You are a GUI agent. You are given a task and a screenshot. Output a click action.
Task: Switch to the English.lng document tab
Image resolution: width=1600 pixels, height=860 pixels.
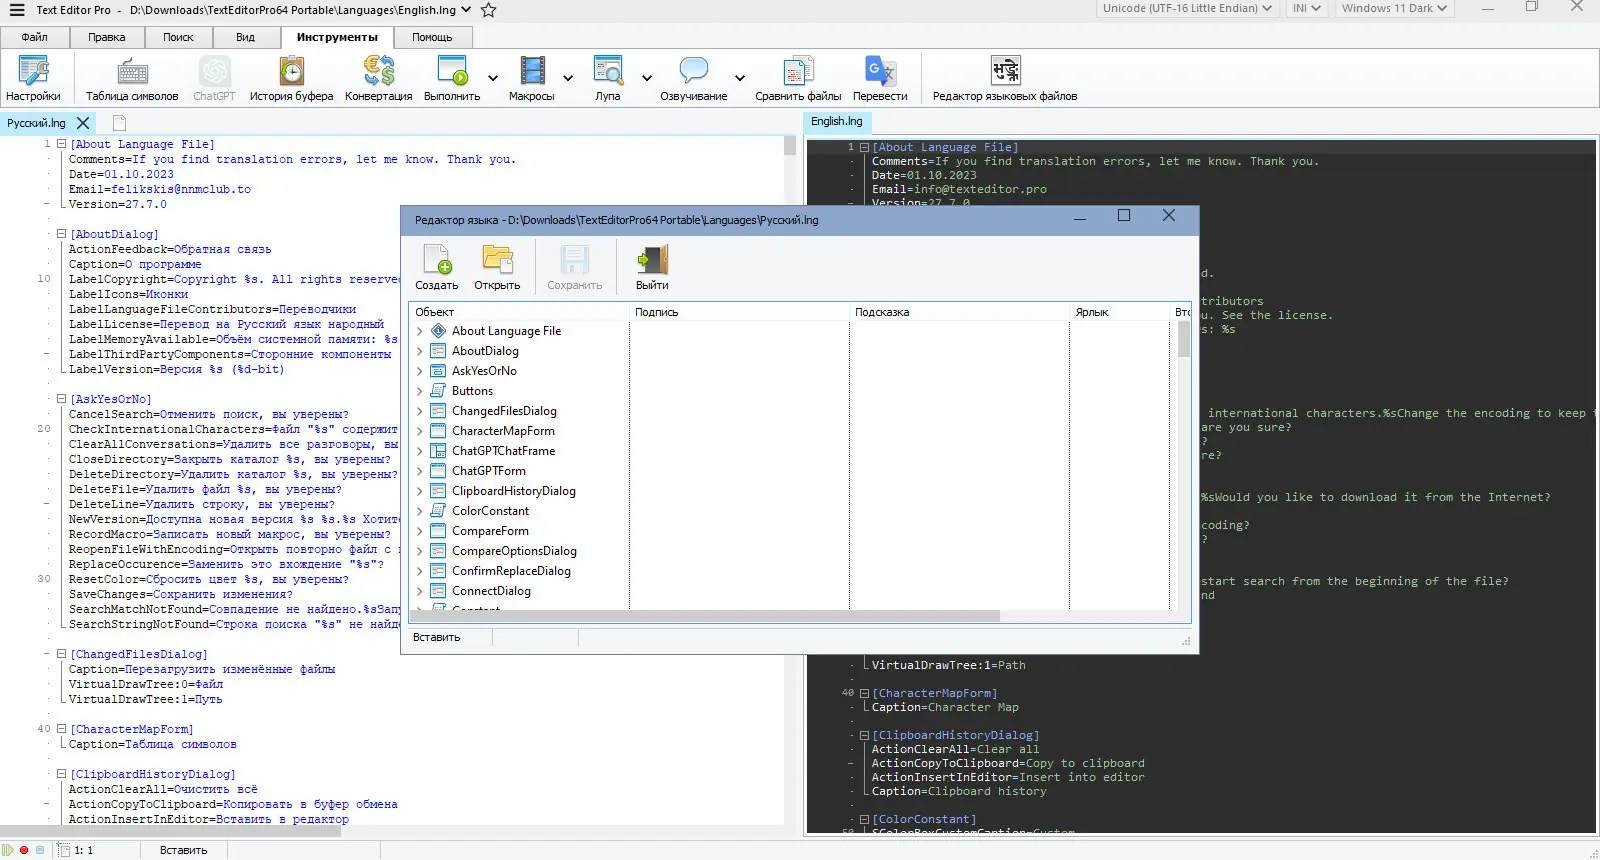click(836, 121)
